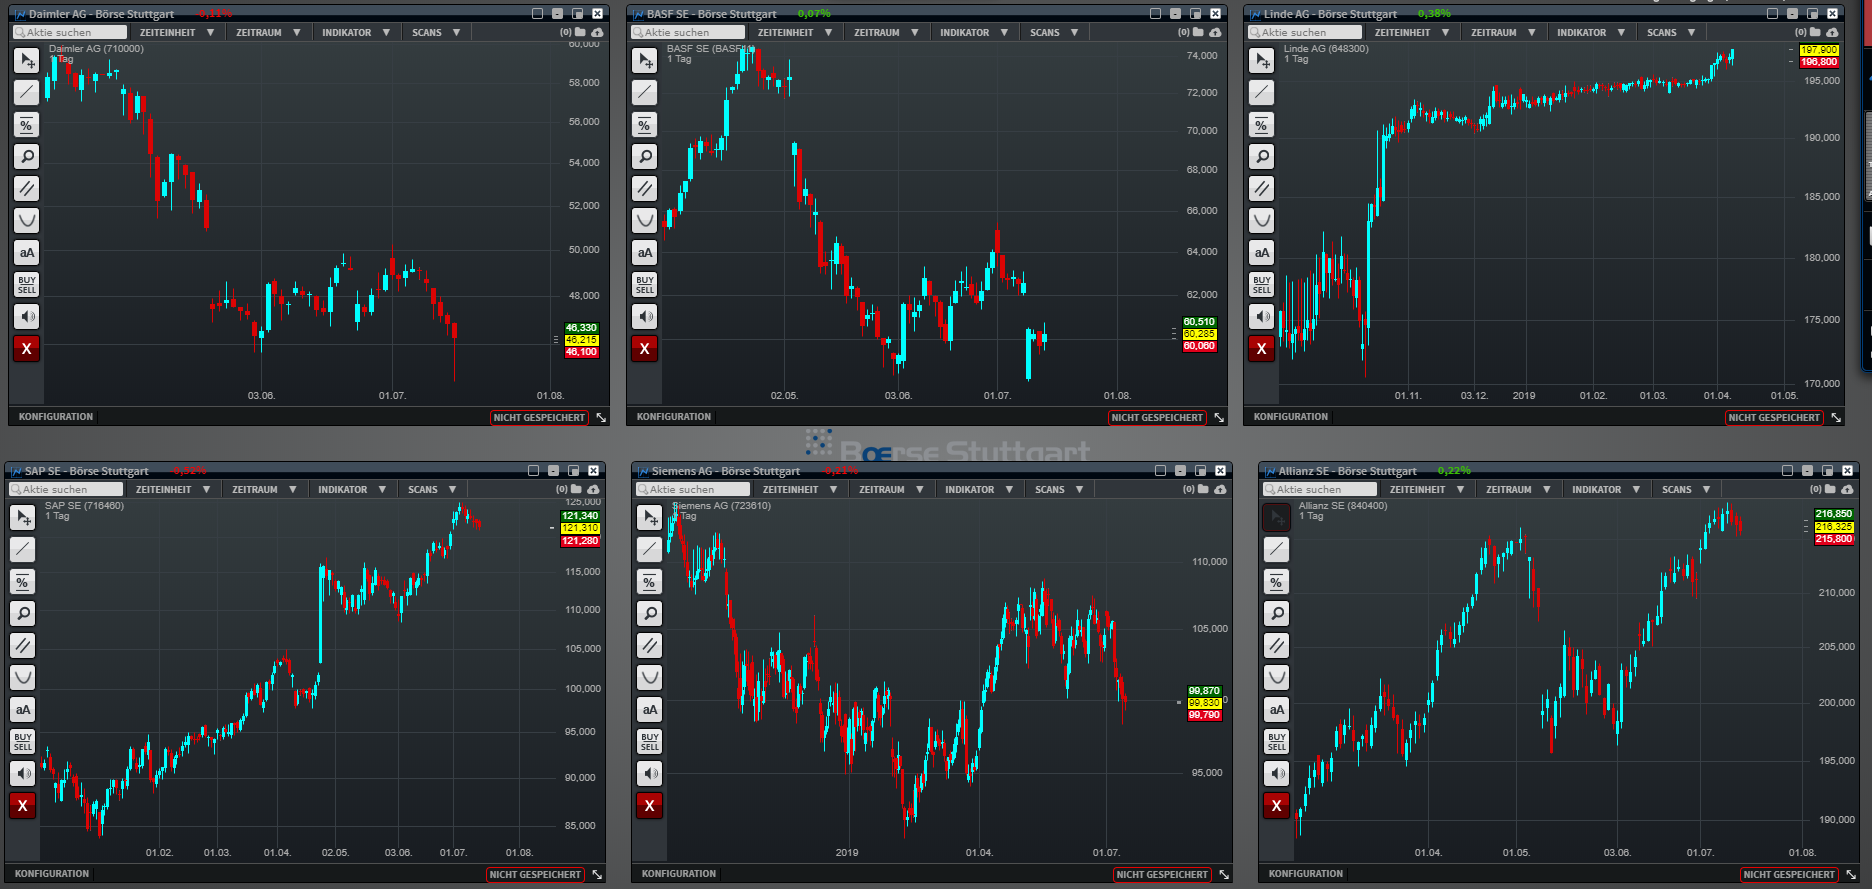This screenshot has width=1872, height=889.
Task: Click the red X delete tool in SAP SE chart
Action: click(23, 805)
